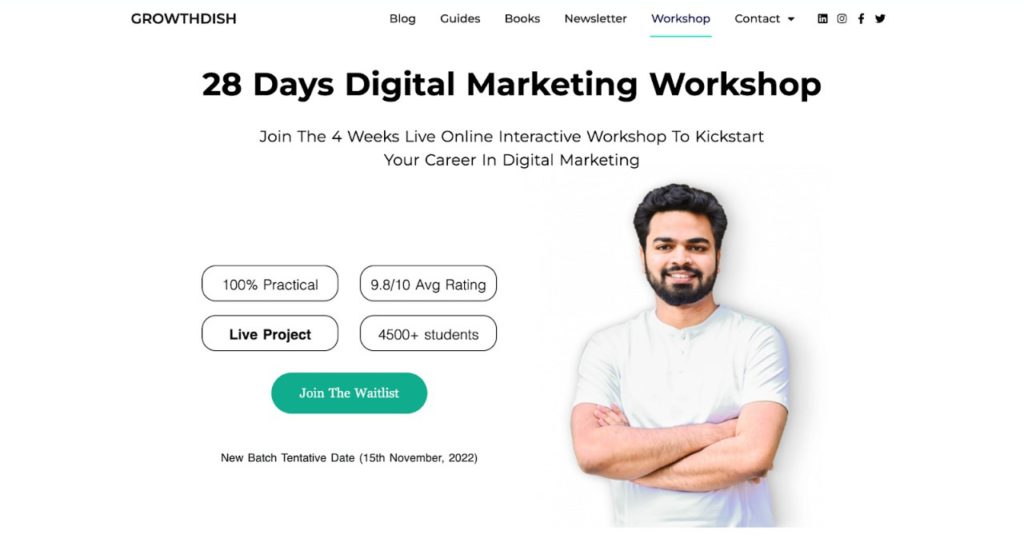Go to the Blog page
Screen dimensions: 1024x558
(402, 19)
